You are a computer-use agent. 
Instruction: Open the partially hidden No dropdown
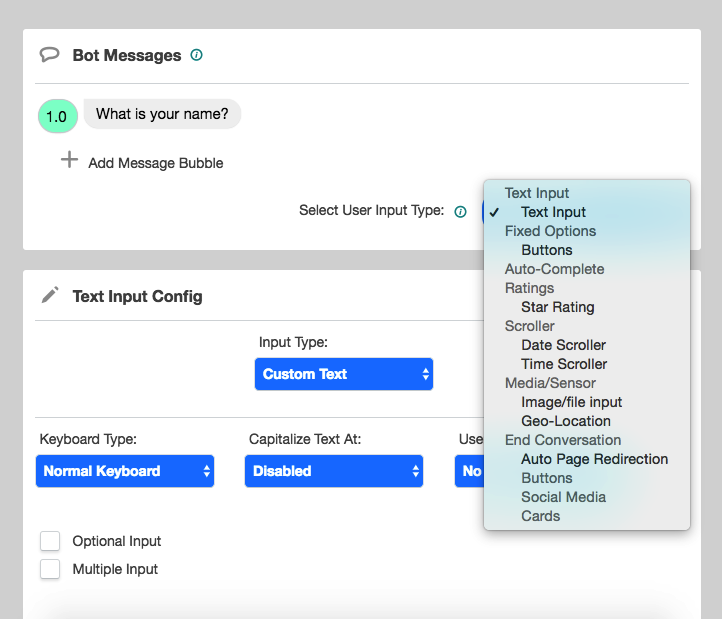(x=470, y=471)
